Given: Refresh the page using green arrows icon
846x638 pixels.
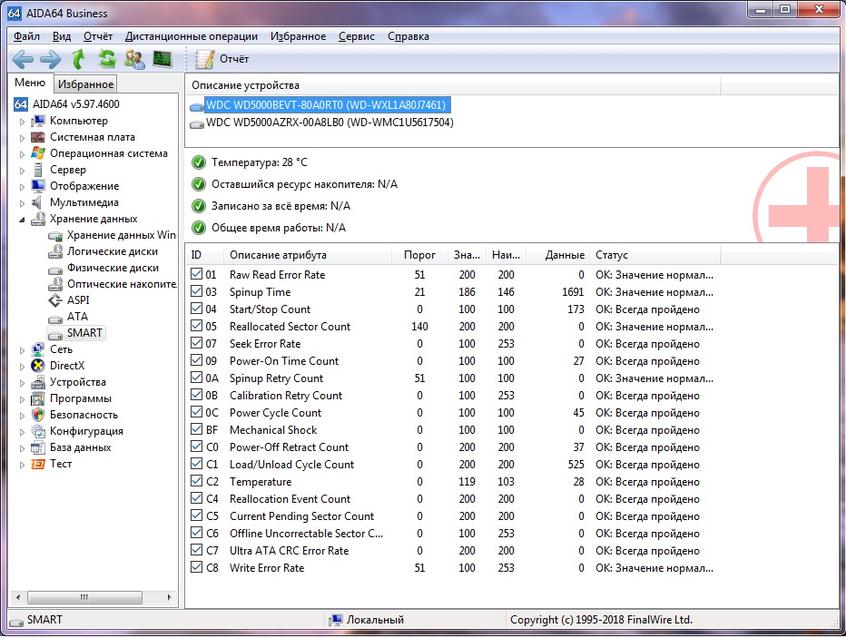Looking at the screenshot, I should 107,59.
